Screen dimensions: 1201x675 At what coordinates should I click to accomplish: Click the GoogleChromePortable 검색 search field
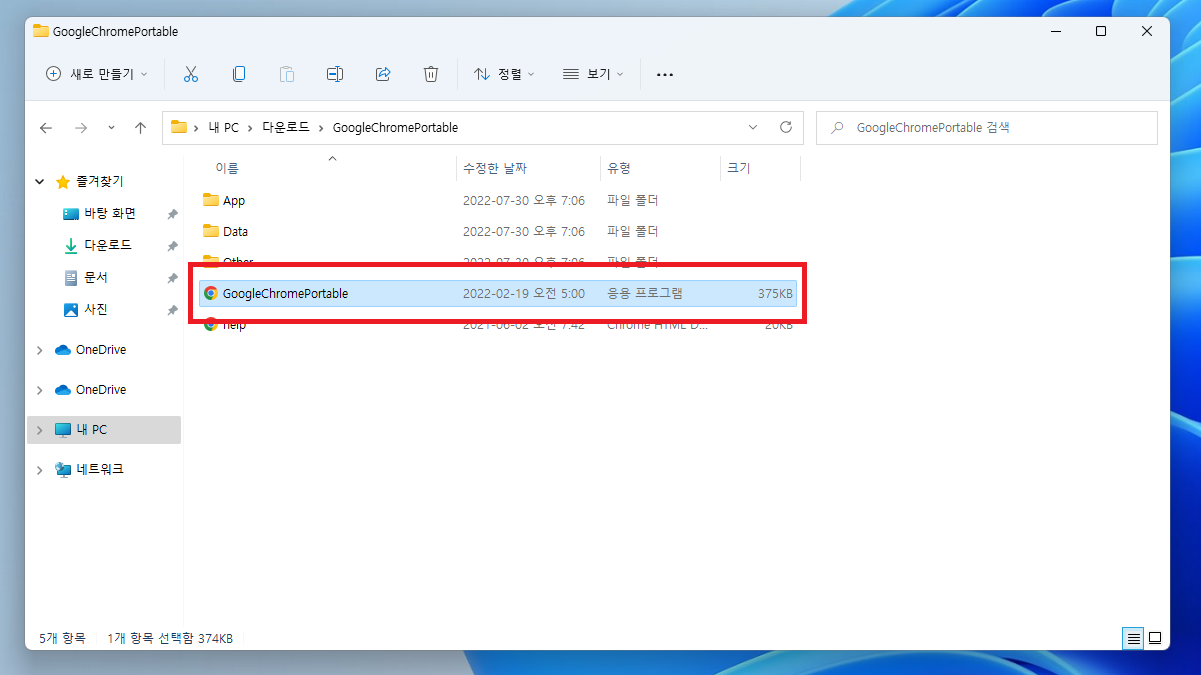[987, 128]
